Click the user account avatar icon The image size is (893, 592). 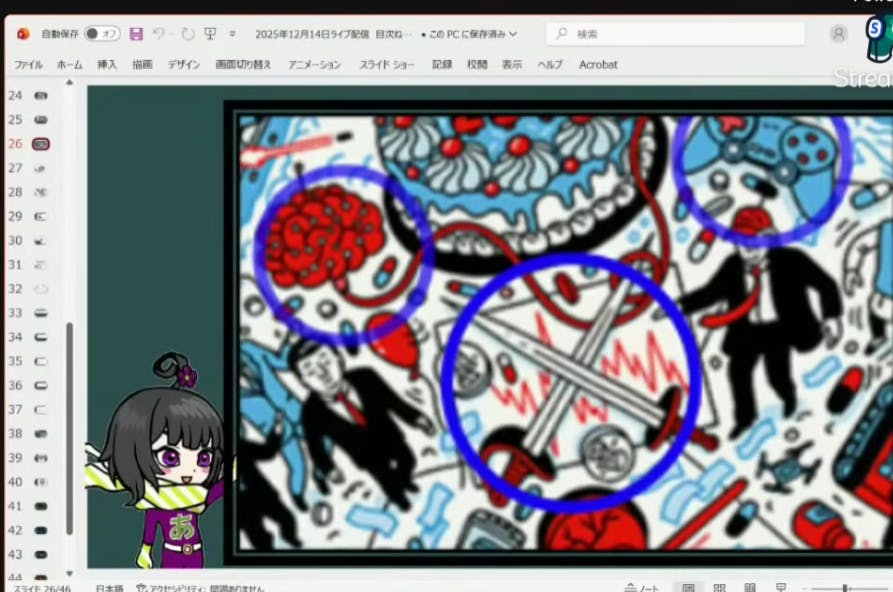pyautogui.click(x=838, y=34)
